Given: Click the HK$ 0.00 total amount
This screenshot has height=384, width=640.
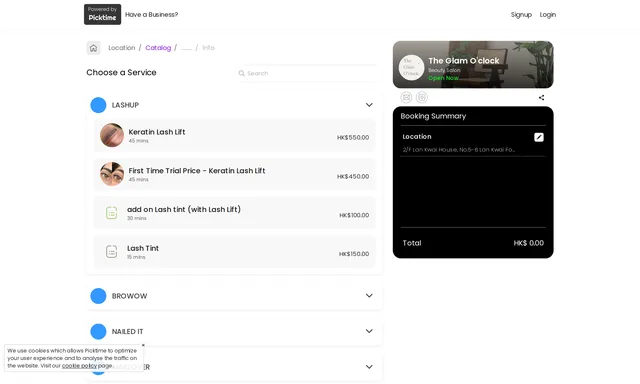Looking at the screenshot, I should pos(529,243).
